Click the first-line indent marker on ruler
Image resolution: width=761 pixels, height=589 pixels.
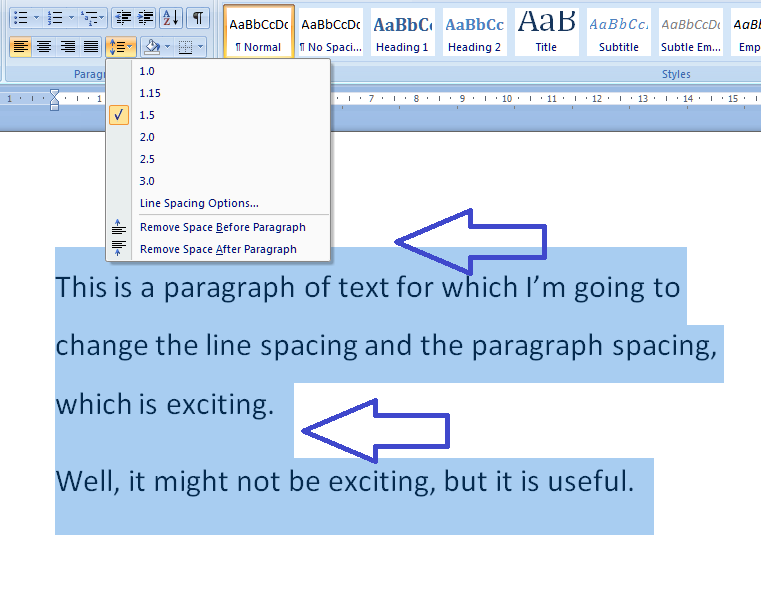point(54,93)
